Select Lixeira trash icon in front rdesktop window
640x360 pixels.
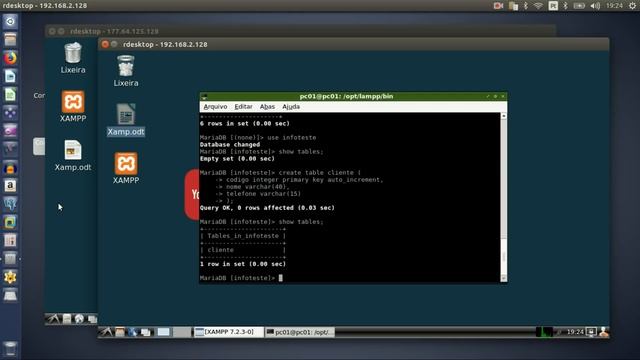126,71
